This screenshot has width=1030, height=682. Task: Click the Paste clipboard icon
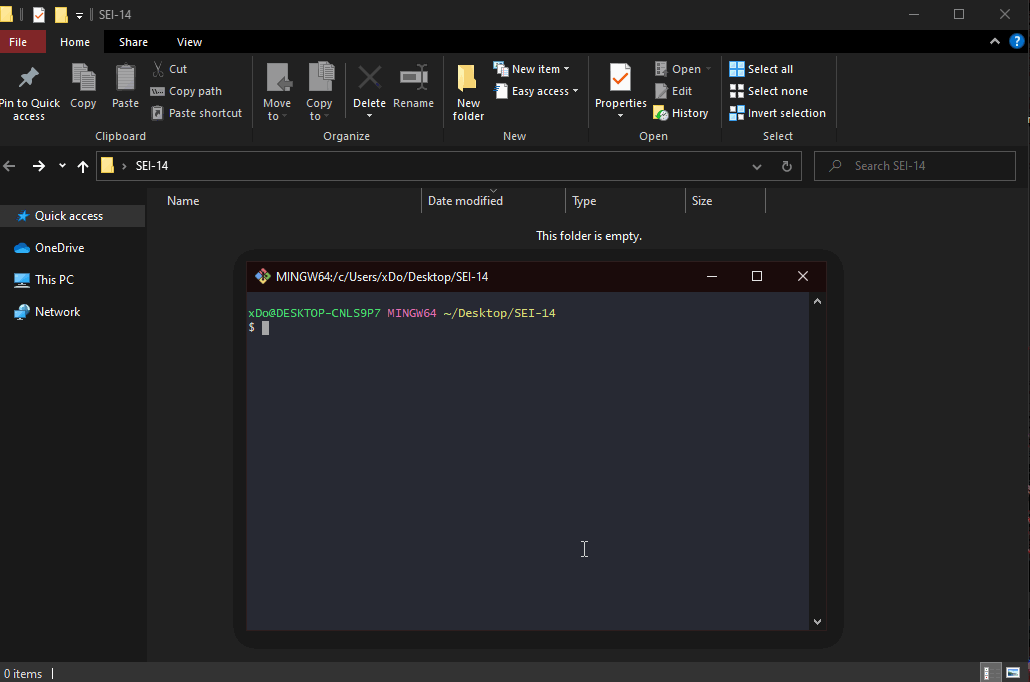point(125,78)
